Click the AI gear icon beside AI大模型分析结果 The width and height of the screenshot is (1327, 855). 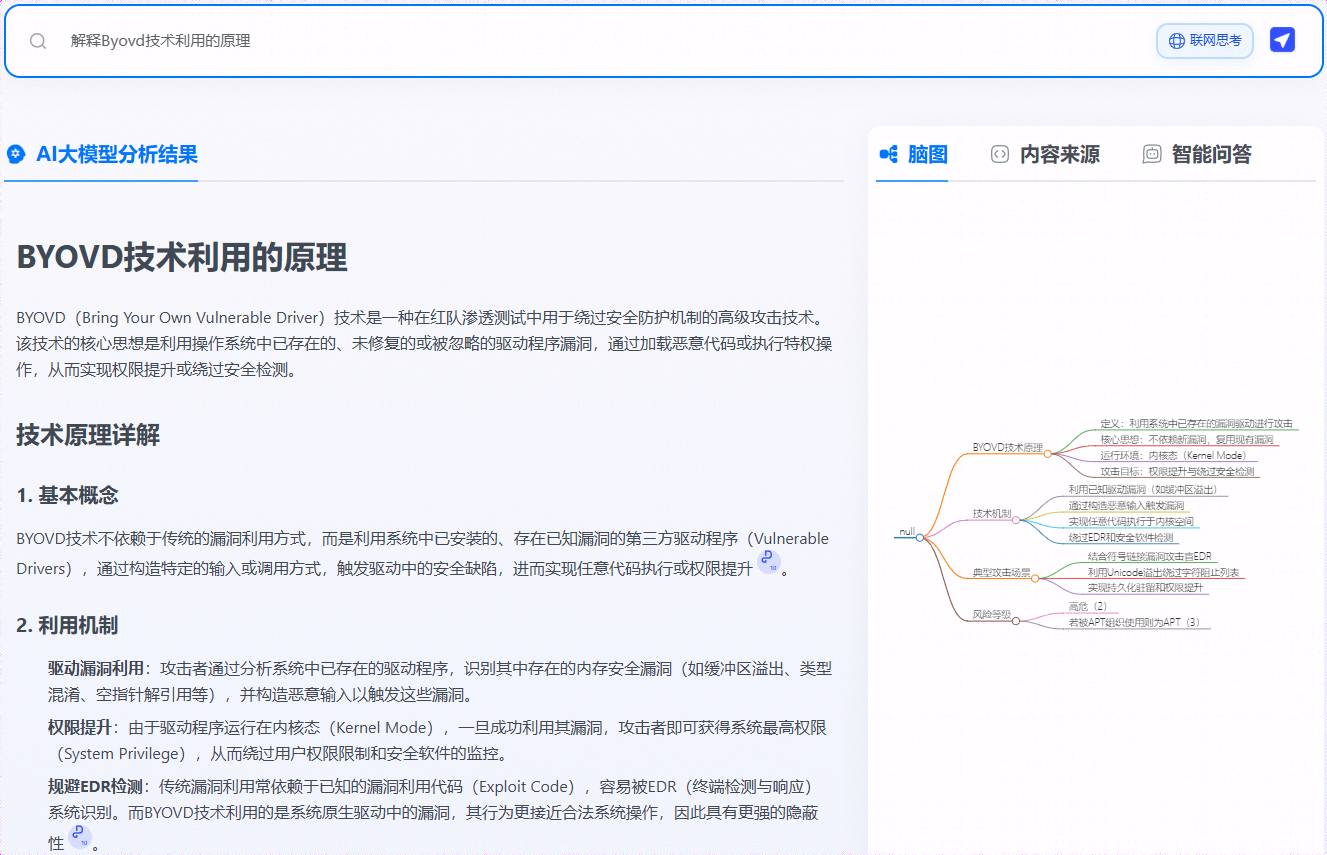point(15,154)
